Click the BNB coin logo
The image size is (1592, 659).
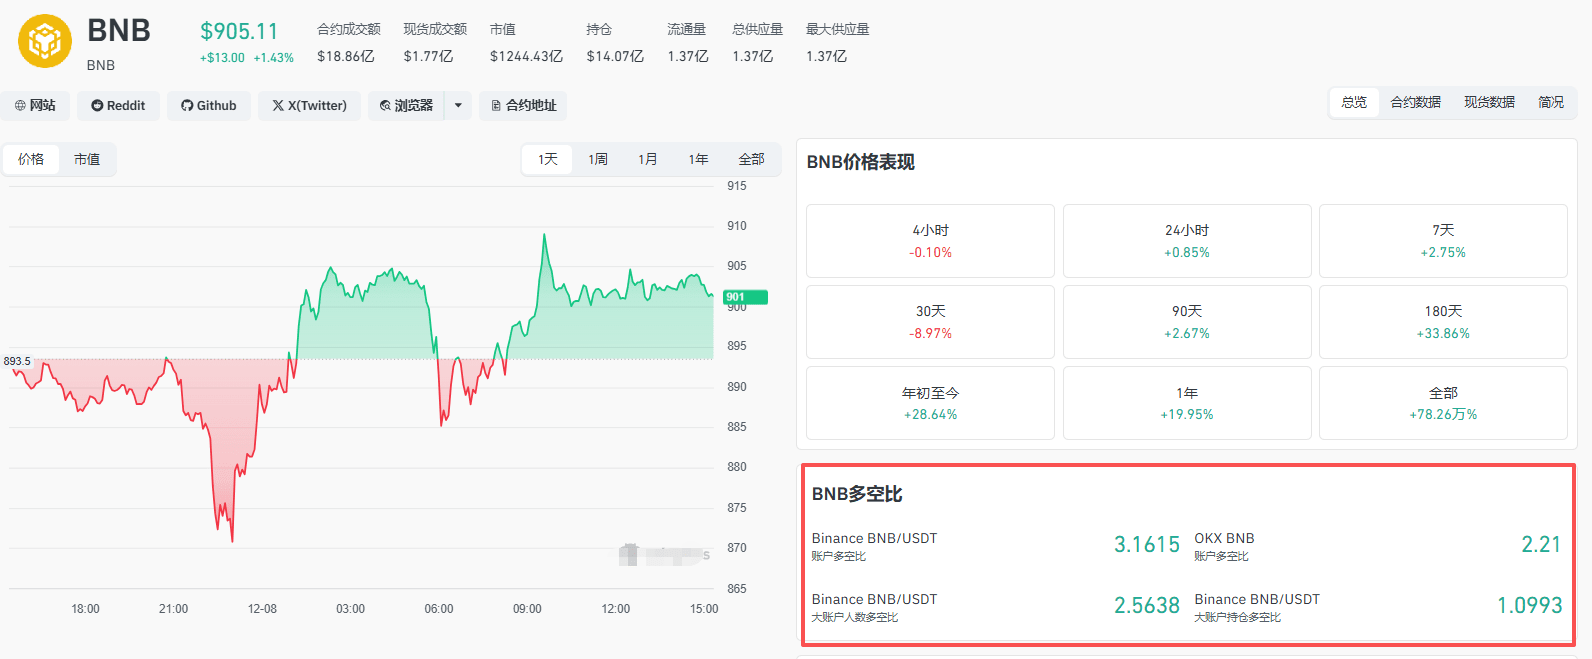pyautogui.click(x=45, y=41)
